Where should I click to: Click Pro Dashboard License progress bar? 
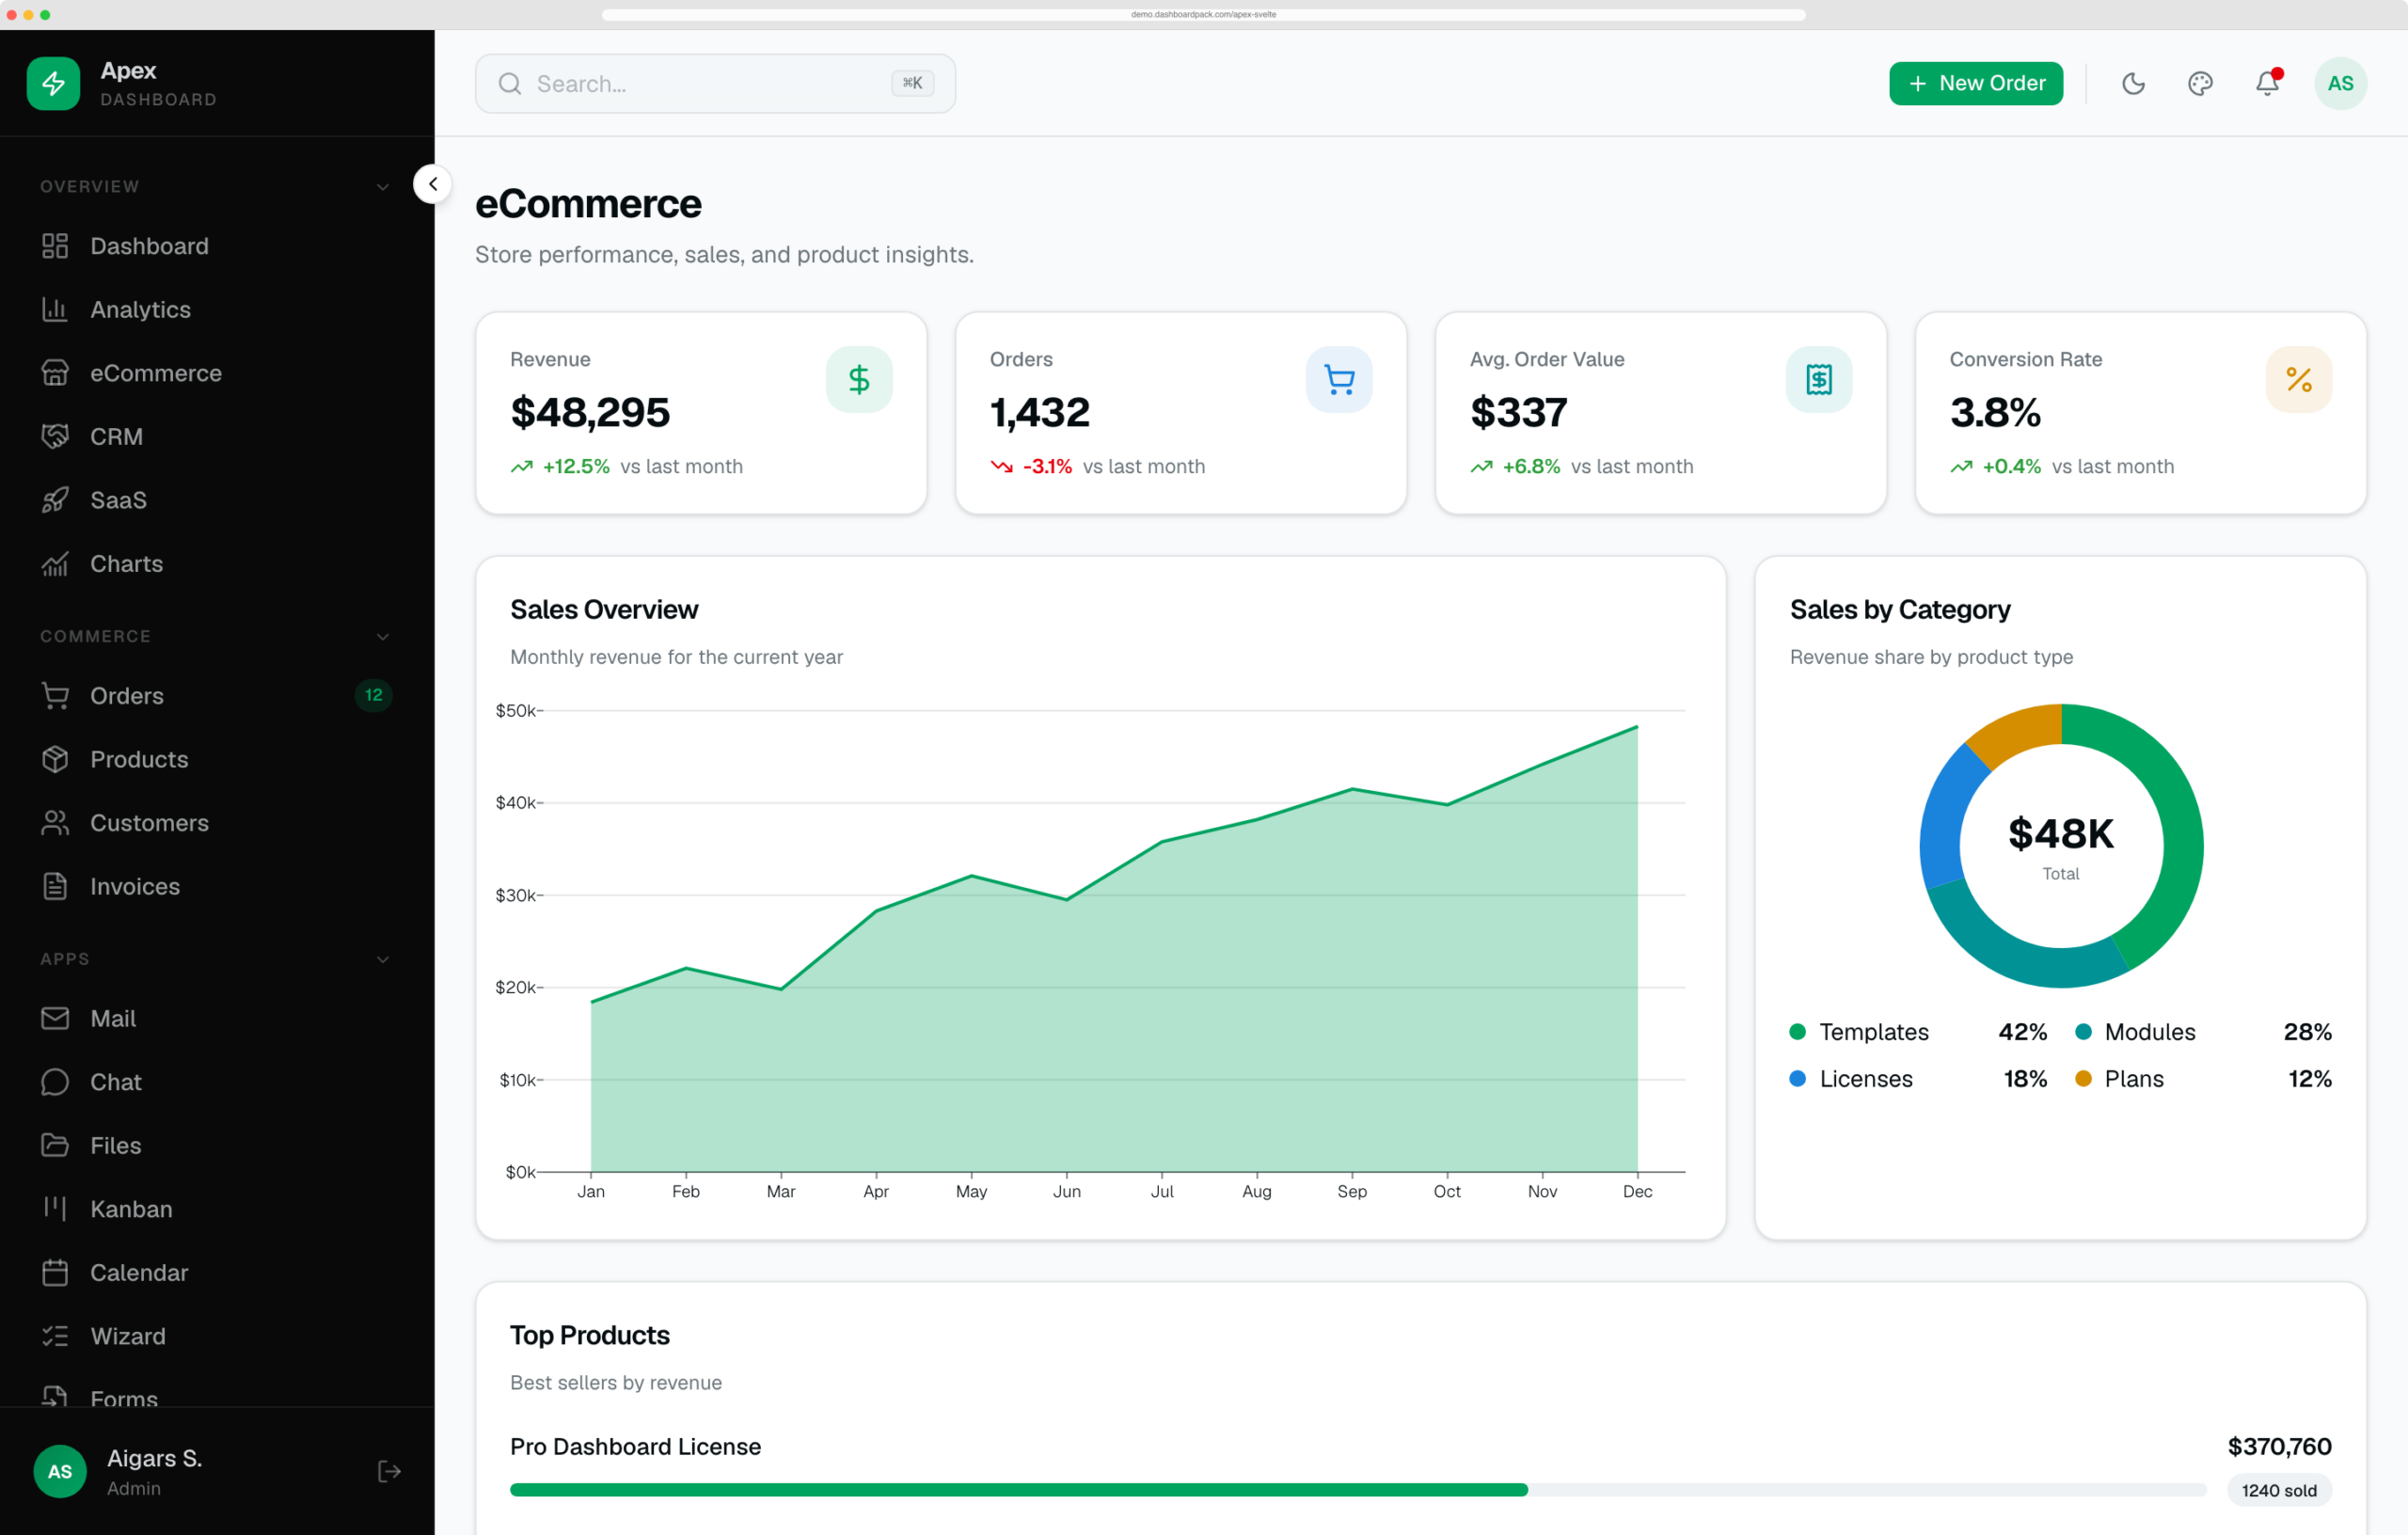[x=1358, y=1490]
